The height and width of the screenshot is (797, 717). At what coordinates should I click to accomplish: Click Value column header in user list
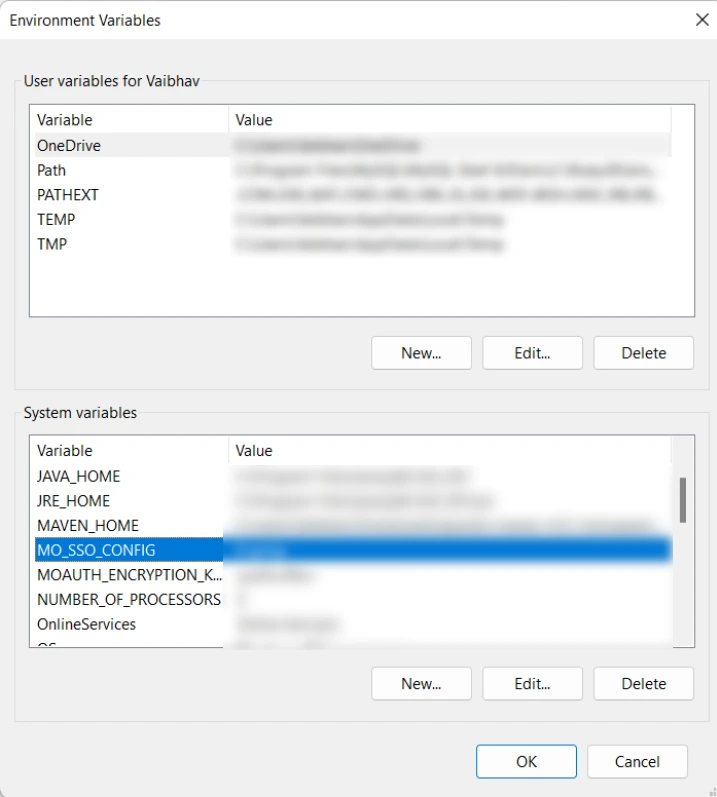(x=450, y=120)
